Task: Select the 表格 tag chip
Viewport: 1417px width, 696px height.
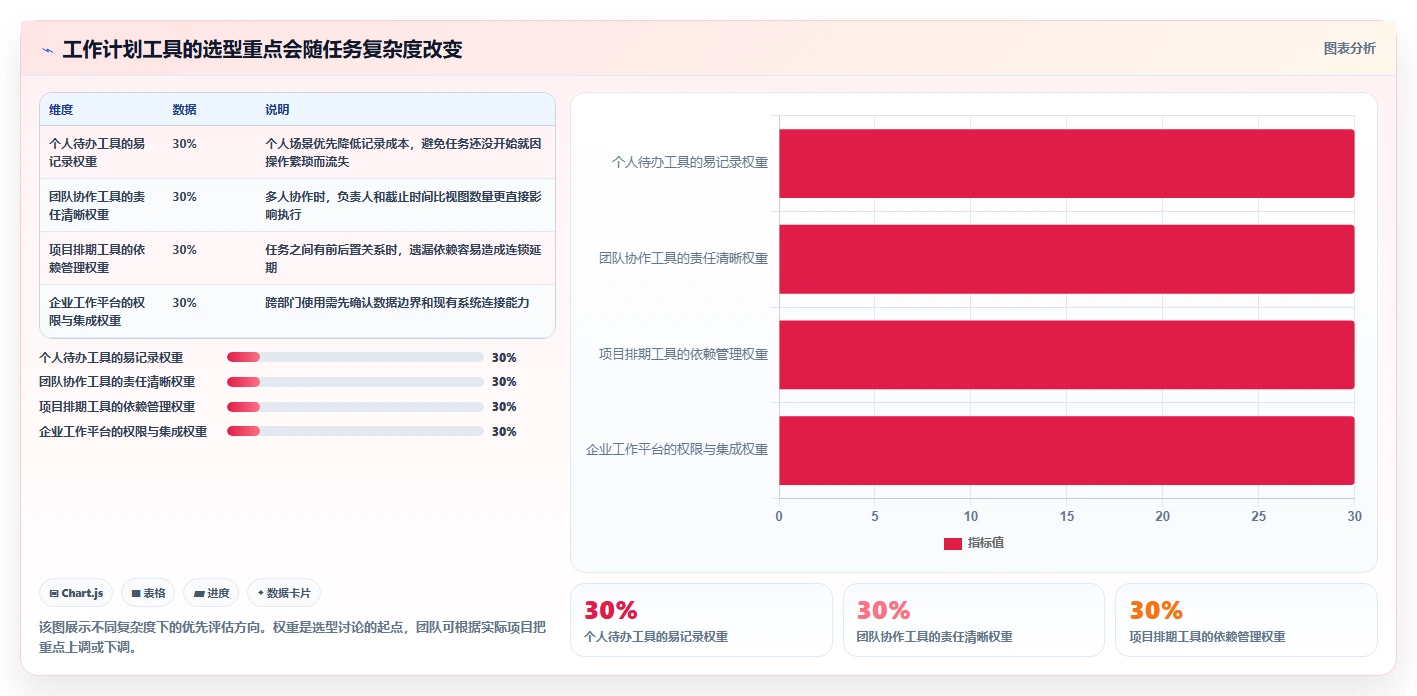Action: click(148, 593)
